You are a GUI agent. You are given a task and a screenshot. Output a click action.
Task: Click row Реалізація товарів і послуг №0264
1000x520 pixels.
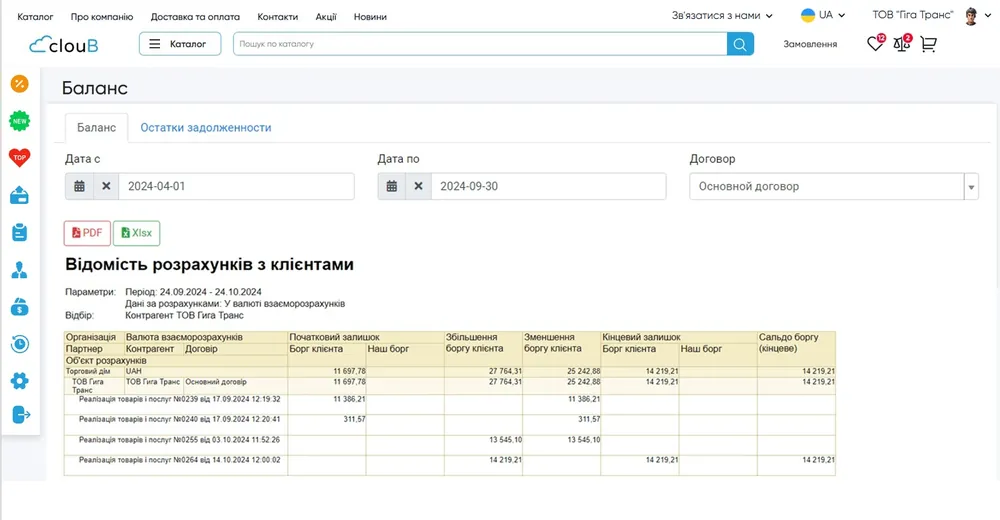point(450,465)
